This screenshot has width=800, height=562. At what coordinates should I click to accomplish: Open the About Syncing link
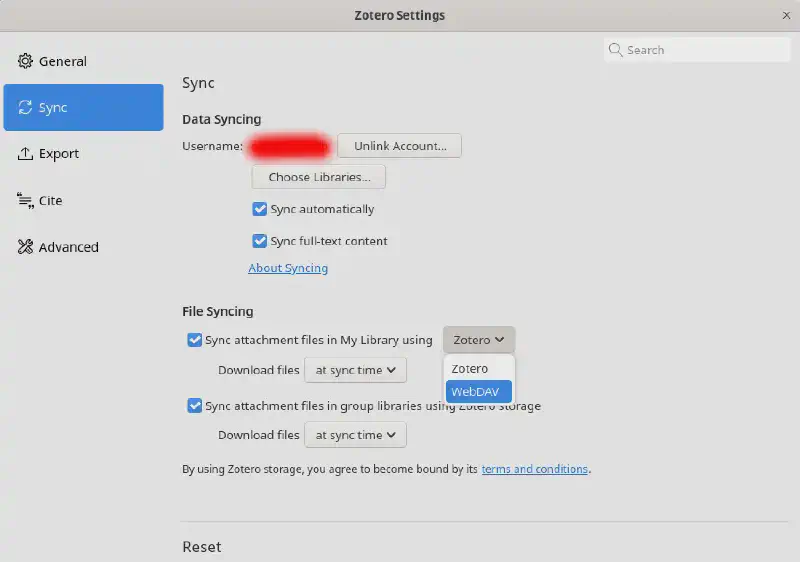point(288,268)
